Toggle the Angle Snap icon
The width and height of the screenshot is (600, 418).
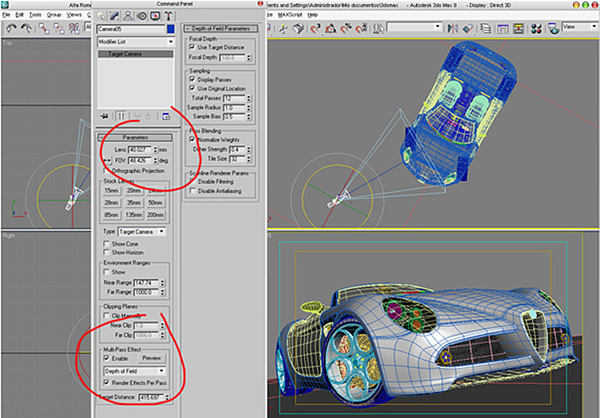pyautogui.click(x=331, y=28)
